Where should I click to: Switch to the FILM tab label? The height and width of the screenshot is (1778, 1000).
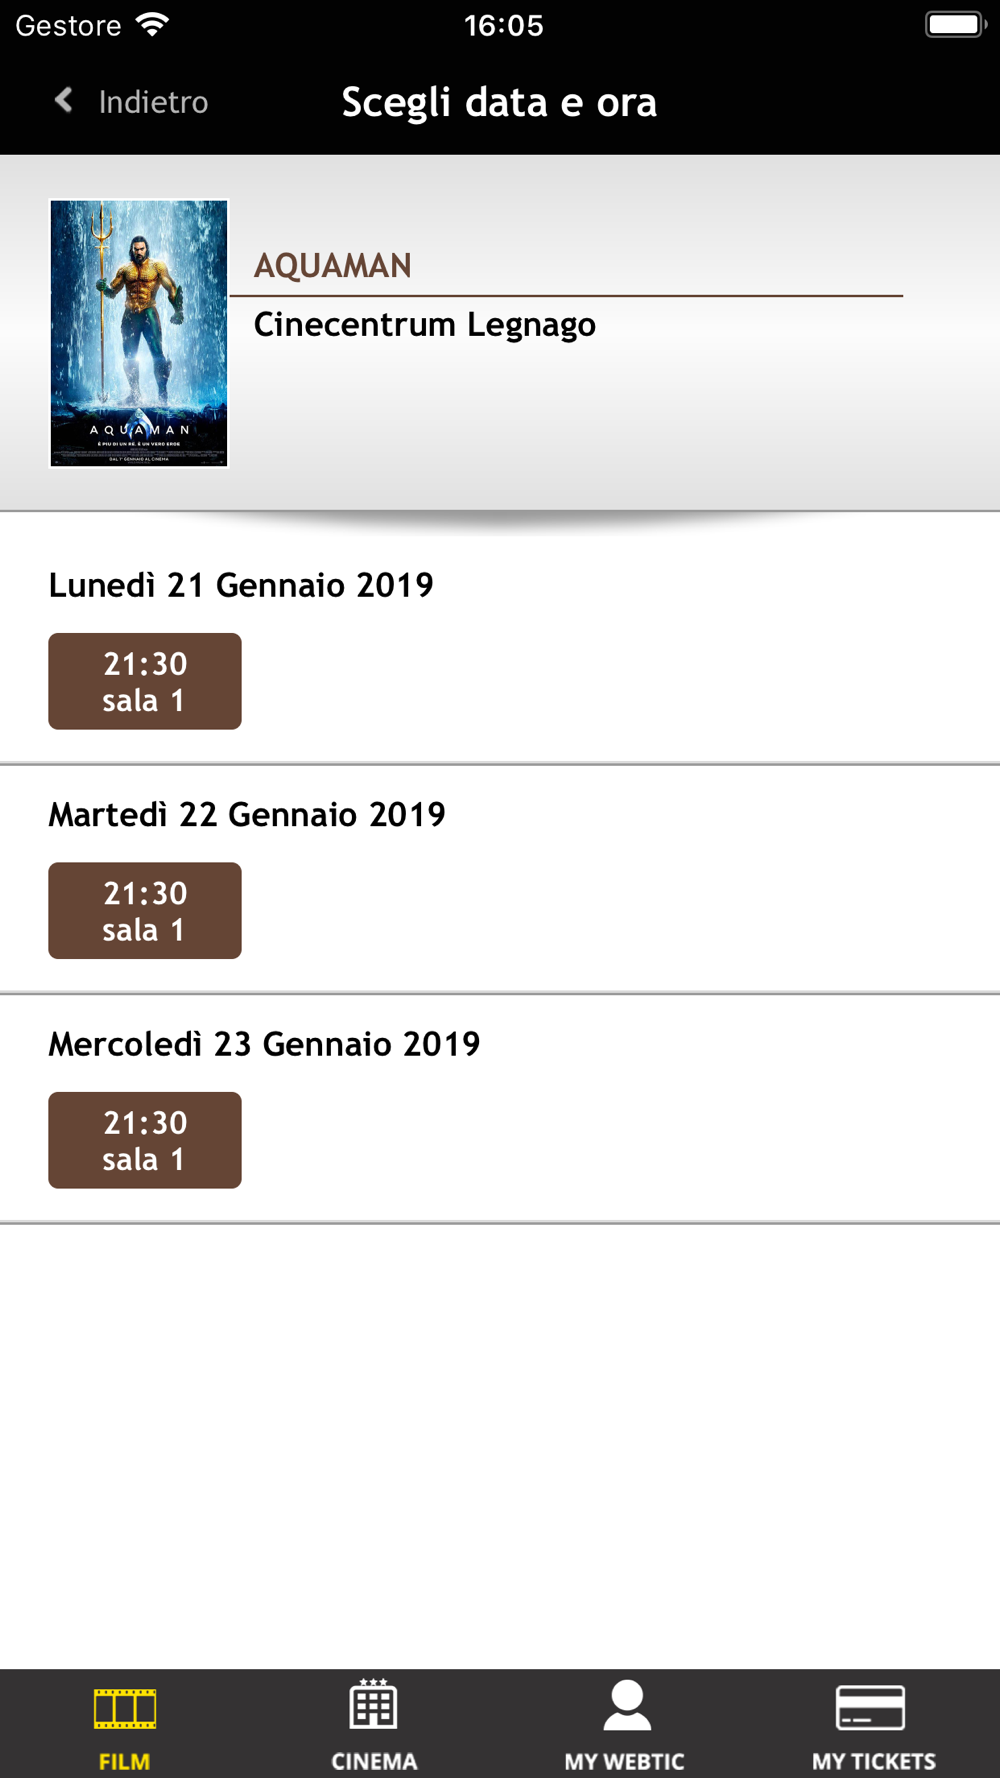[125, 1761]
